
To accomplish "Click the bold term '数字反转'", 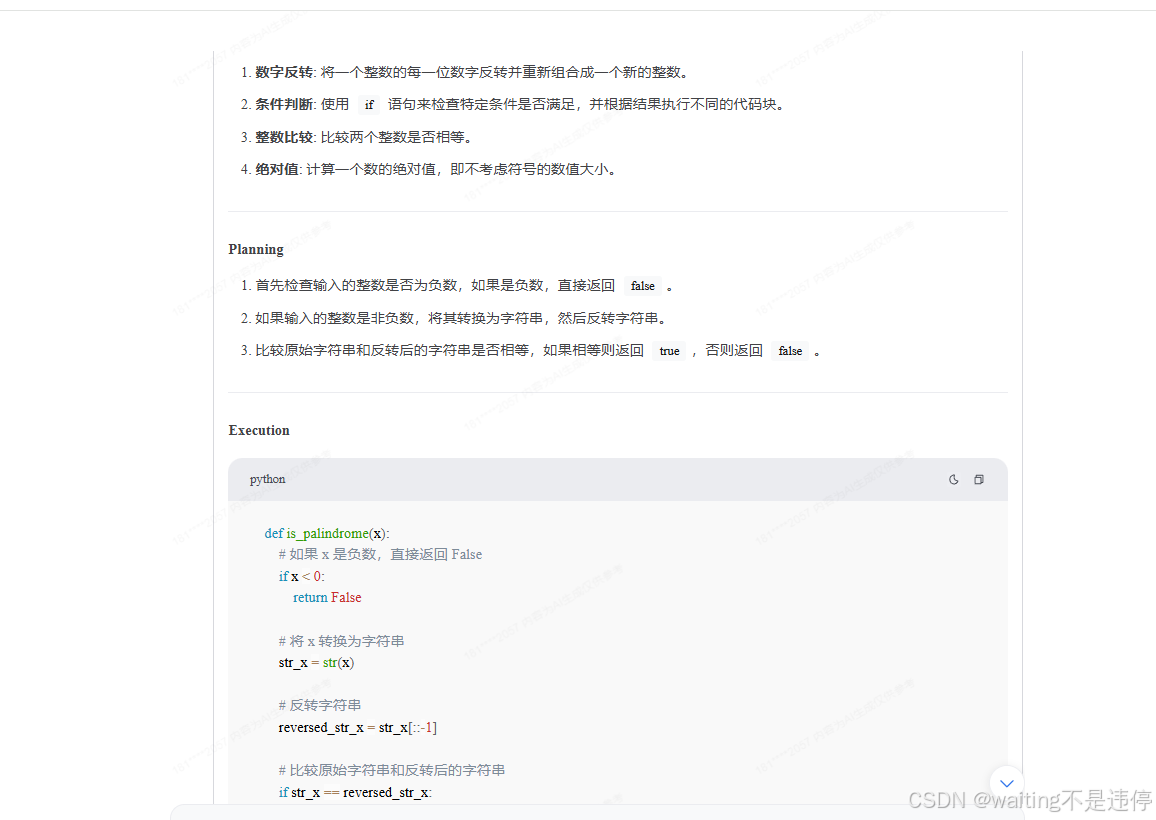I will point(284,72).
